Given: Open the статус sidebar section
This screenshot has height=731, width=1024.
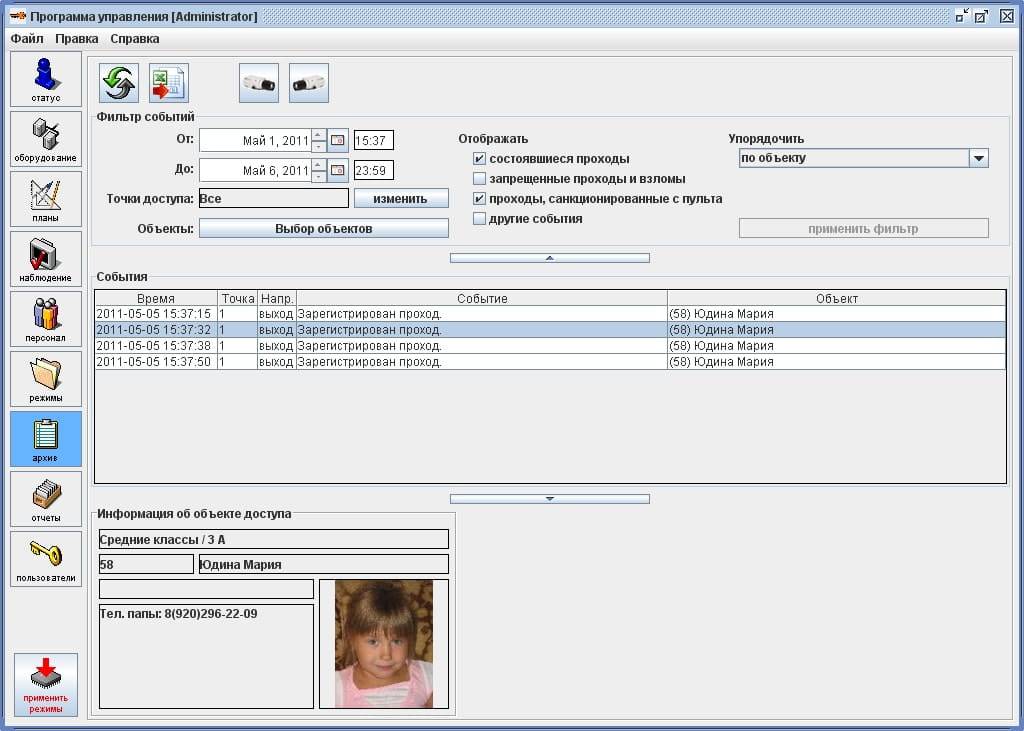Looking at the screenshot, I should pos(46,79).
